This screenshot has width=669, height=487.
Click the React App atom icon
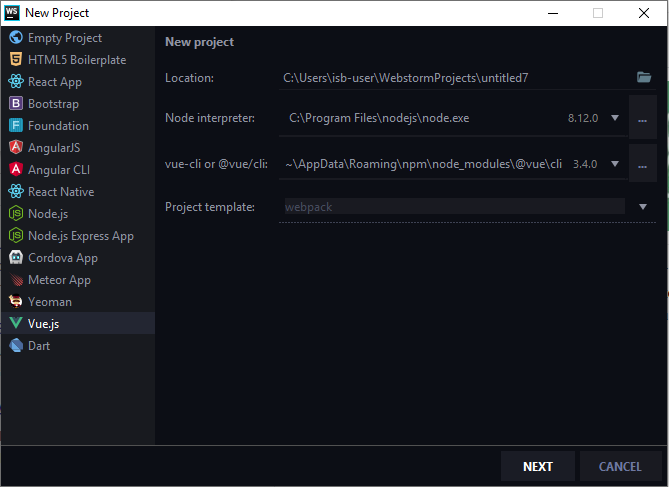point(16,82)
